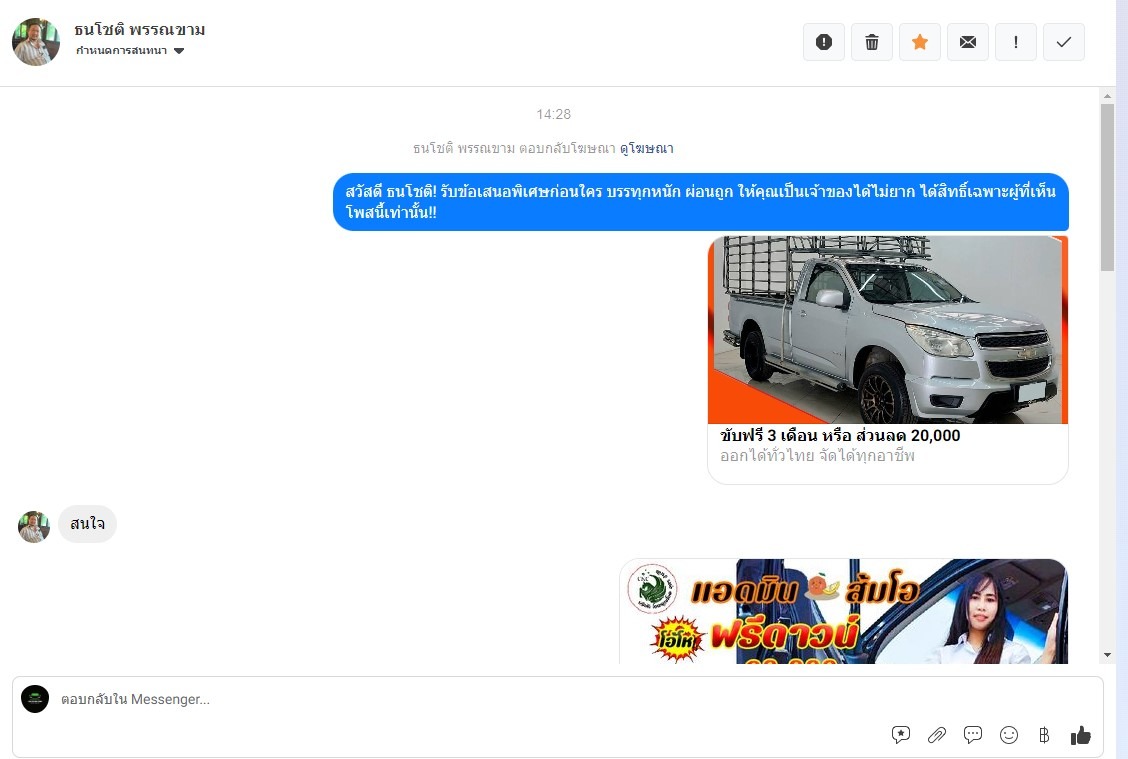Viewport: 1128px width, 759px height.
Task: Request payment with baht symbol icon
Action: 1044,735
